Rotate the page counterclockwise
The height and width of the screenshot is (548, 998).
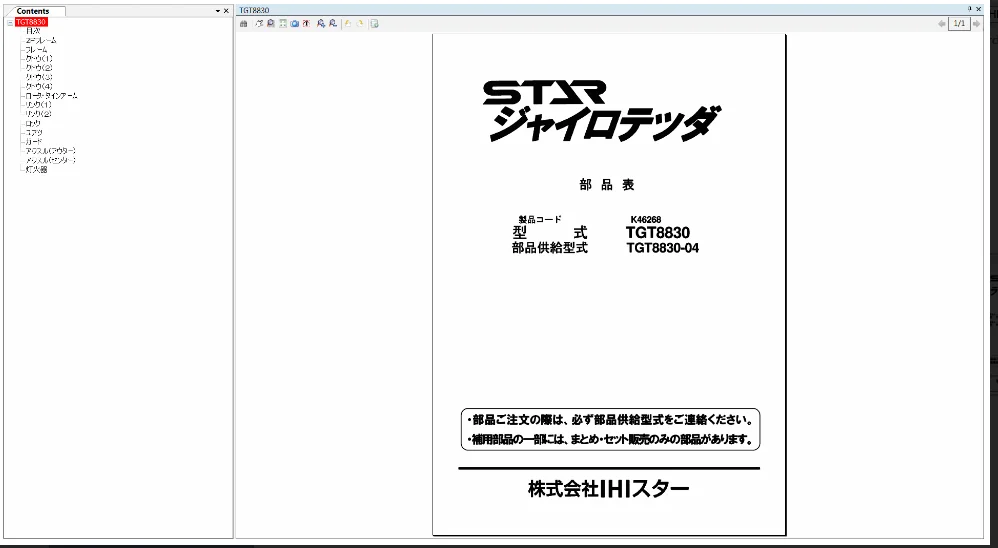click(348, 24)
